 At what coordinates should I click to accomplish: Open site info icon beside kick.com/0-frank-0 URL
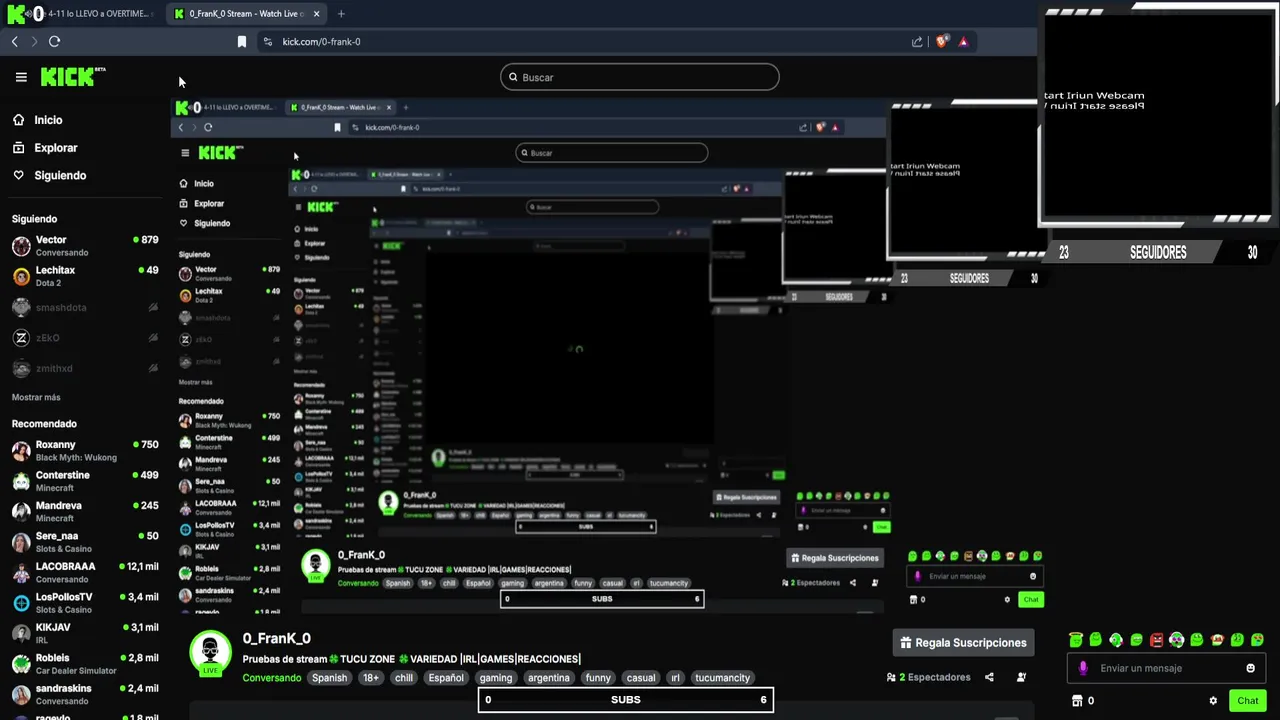pyautogui.click(x=267, y=42)
